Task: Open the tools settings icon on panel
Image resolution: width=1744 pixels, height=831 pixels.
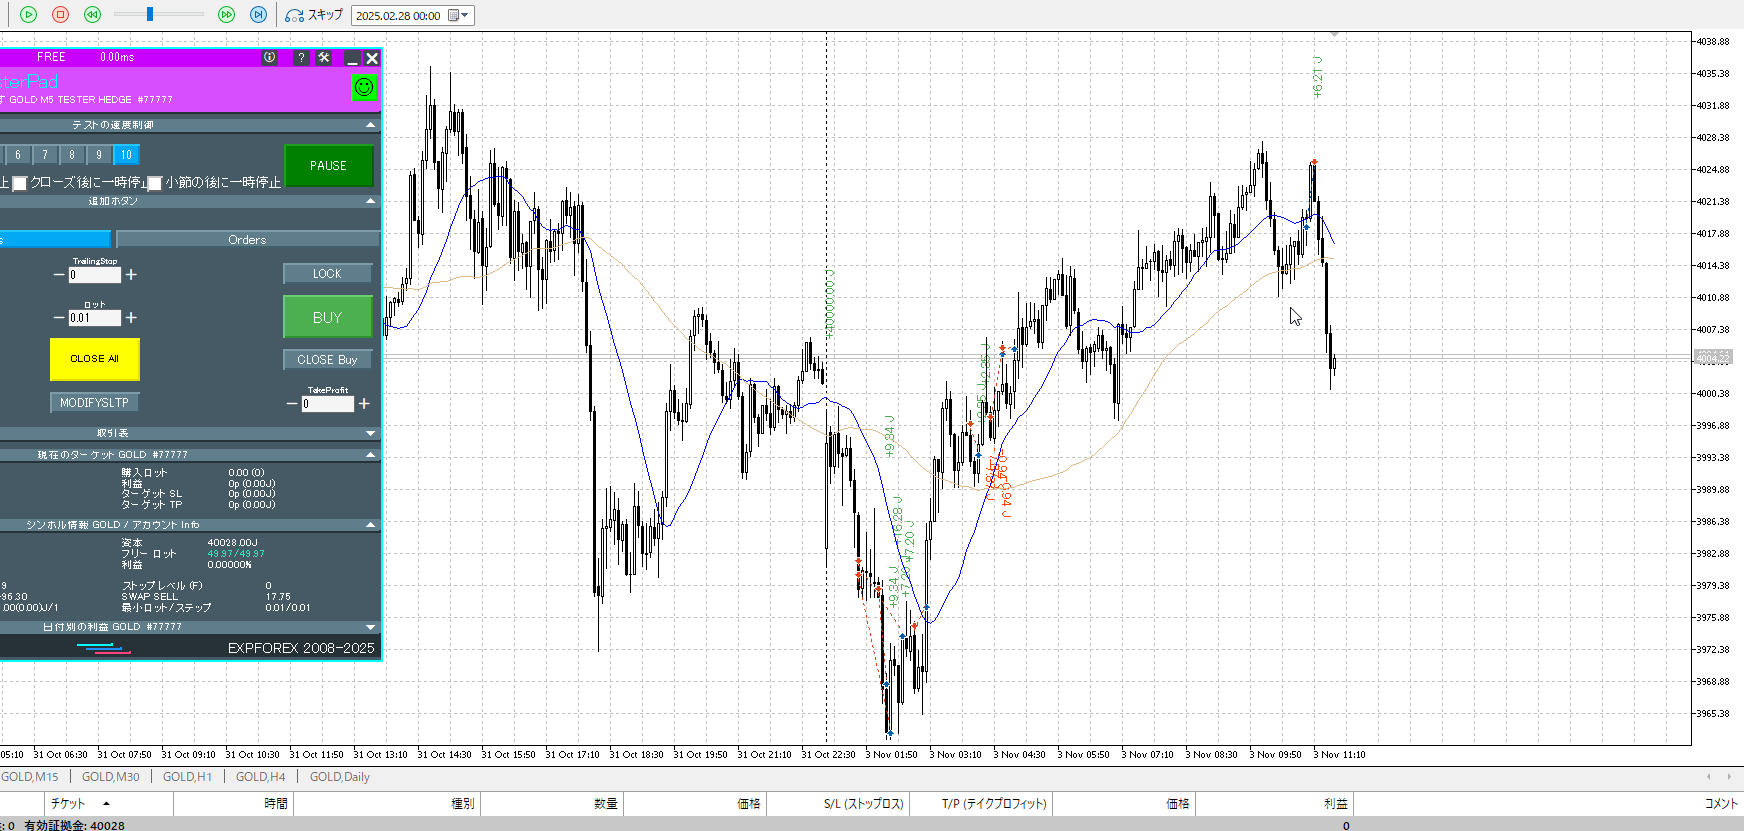Action: [x=324, y=58]
